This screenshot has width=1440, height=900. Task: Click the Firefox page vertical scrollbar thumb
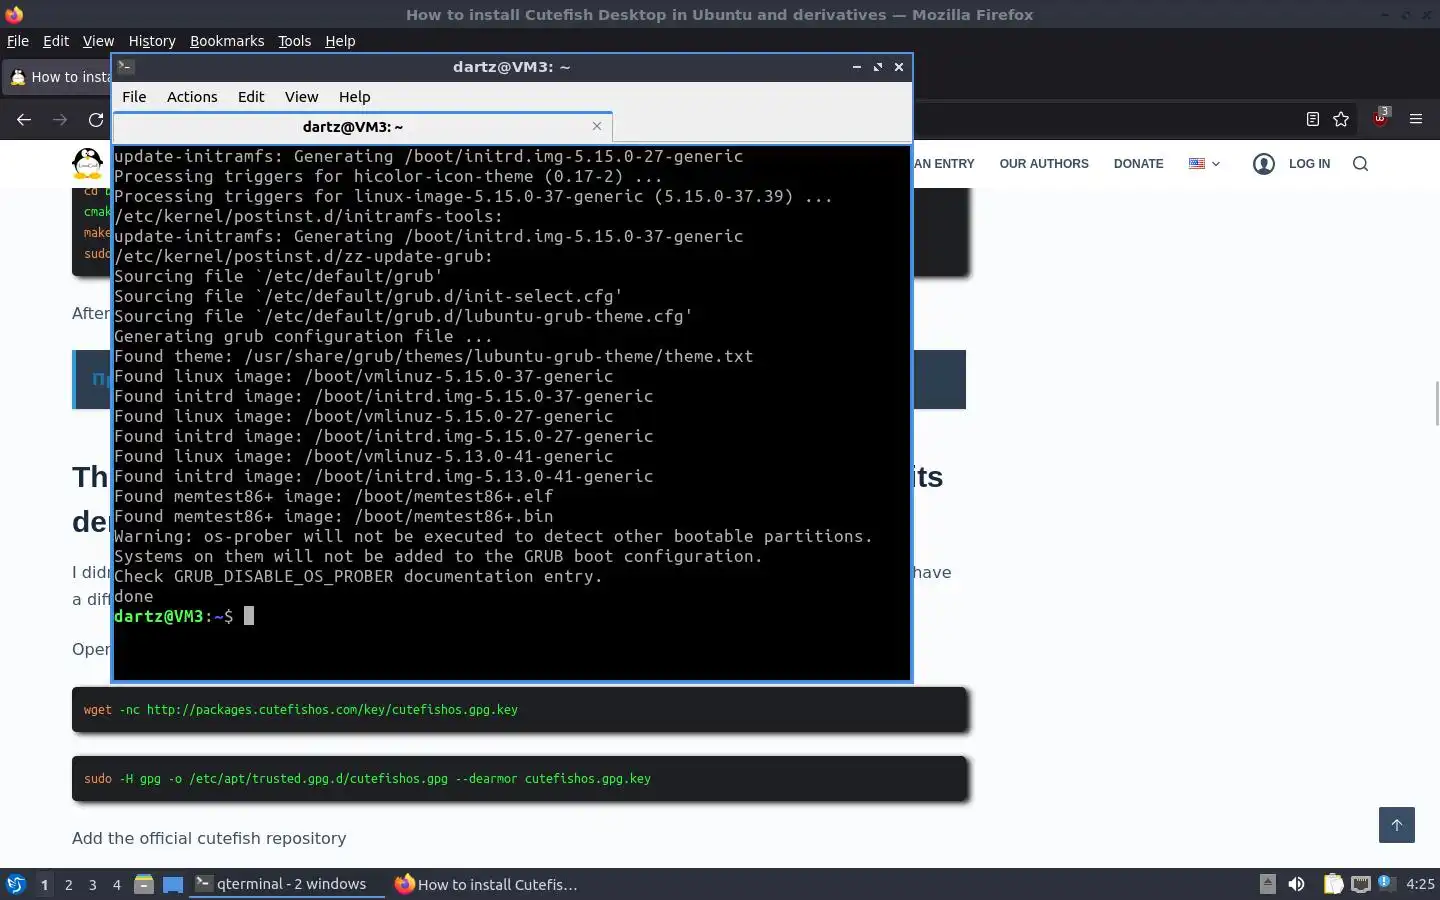(x=1436, y=404)
